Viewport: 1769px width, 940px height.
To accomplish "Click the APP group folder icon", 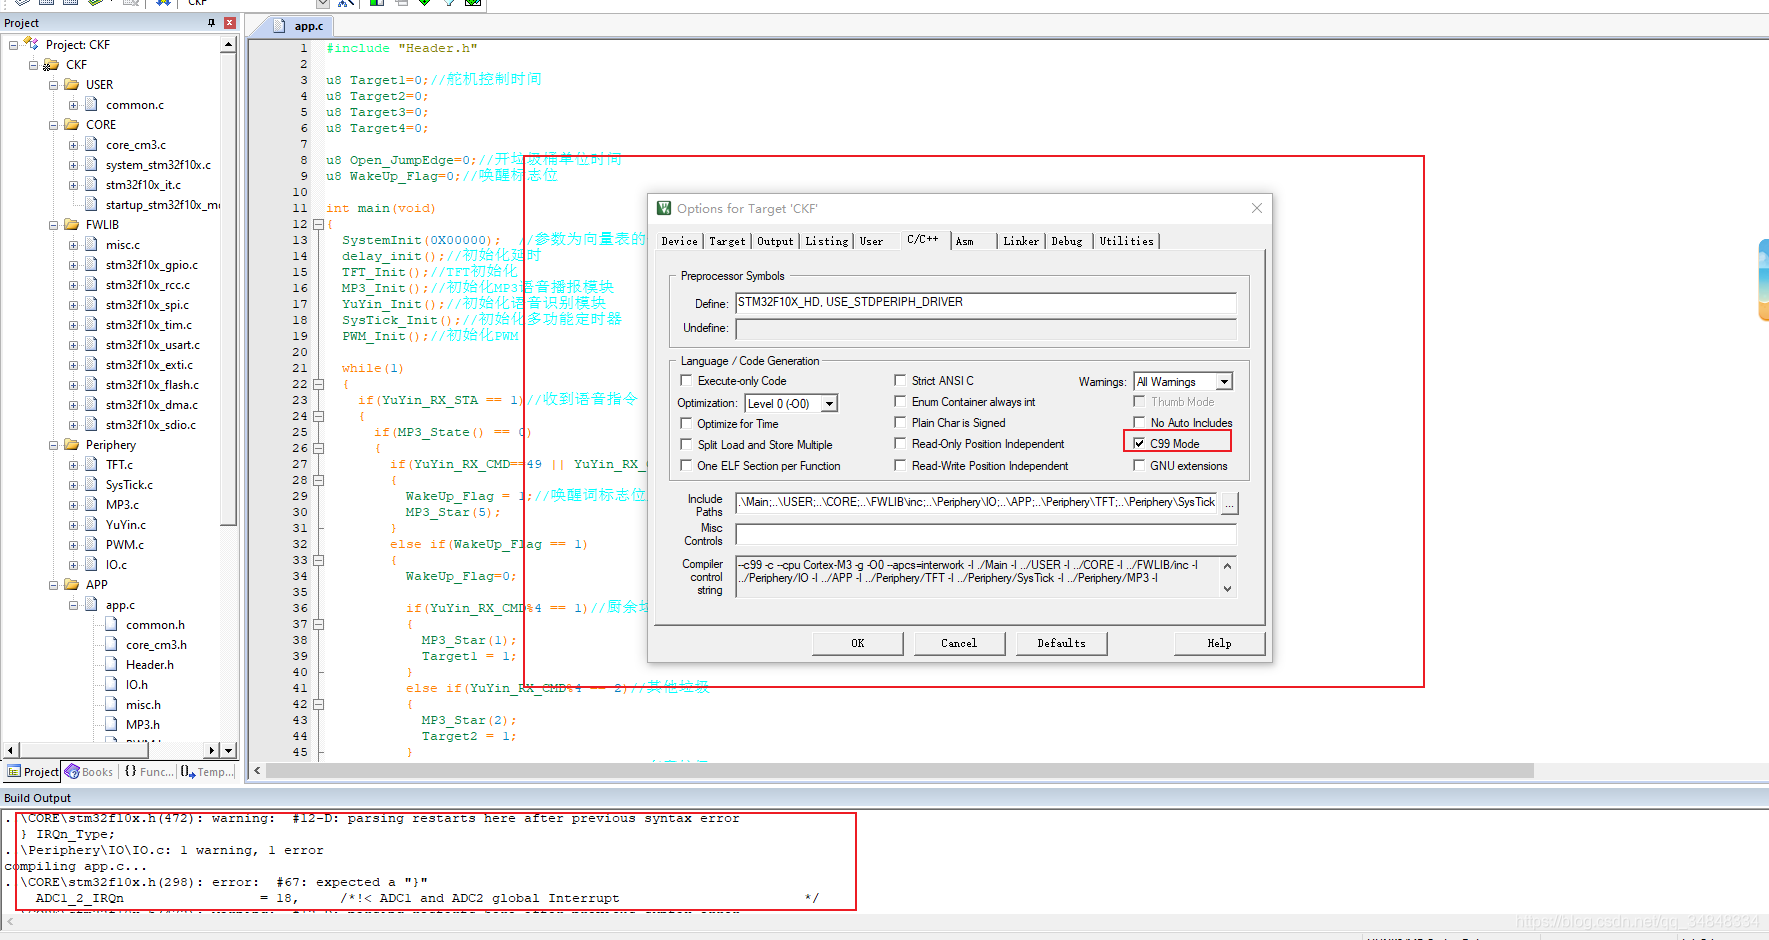I will [x=71, y=584].
